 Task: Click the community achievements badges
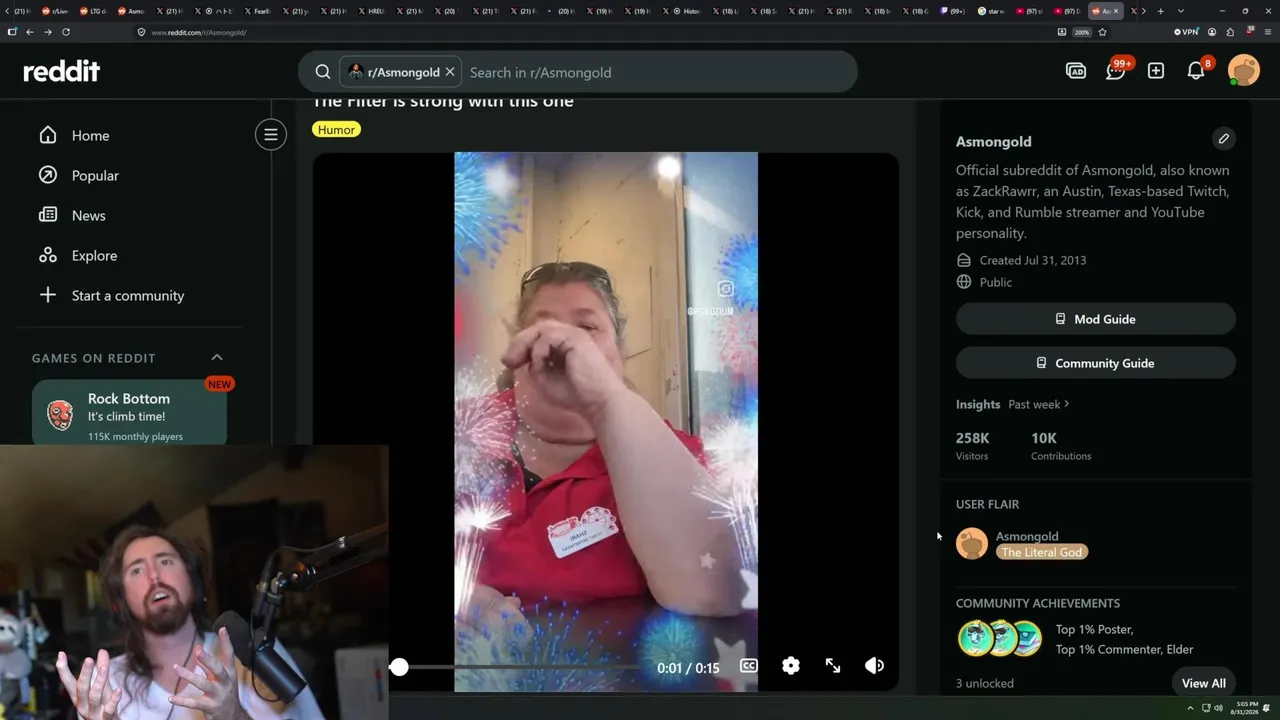click(1000, 639)
